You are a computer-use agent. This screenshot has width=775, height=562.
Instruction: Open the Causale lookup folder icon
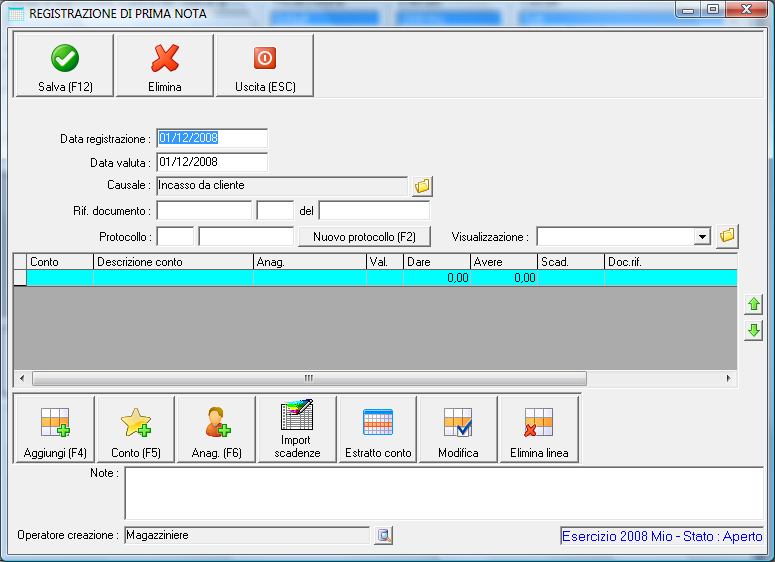click(423, 186)
